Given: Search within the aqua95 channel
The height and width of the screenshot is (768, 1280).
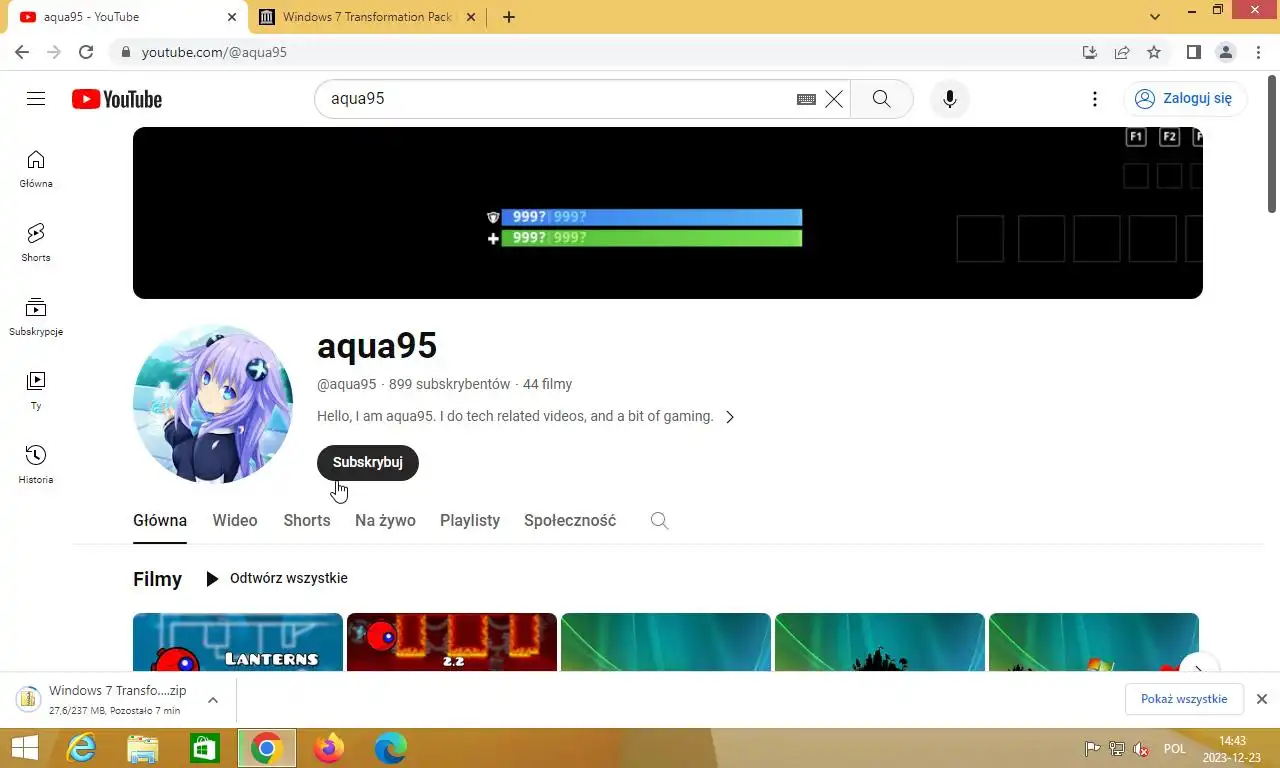Looking at the screenshot, I should pos(659,520).
